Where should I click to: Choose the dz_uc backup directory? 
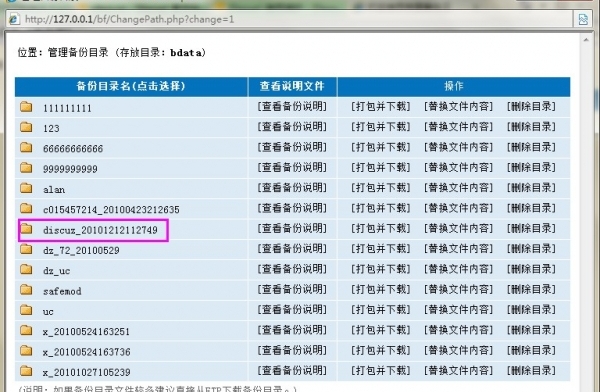57,271
